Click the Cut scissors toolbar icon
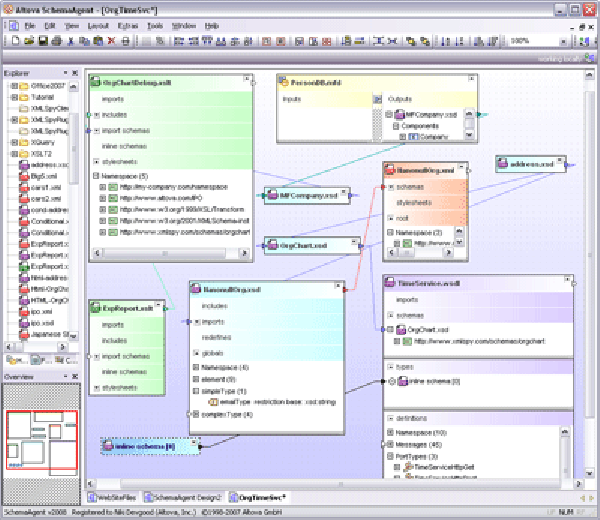Viewport: 600px width, 520px height. (x=70, y=41)
